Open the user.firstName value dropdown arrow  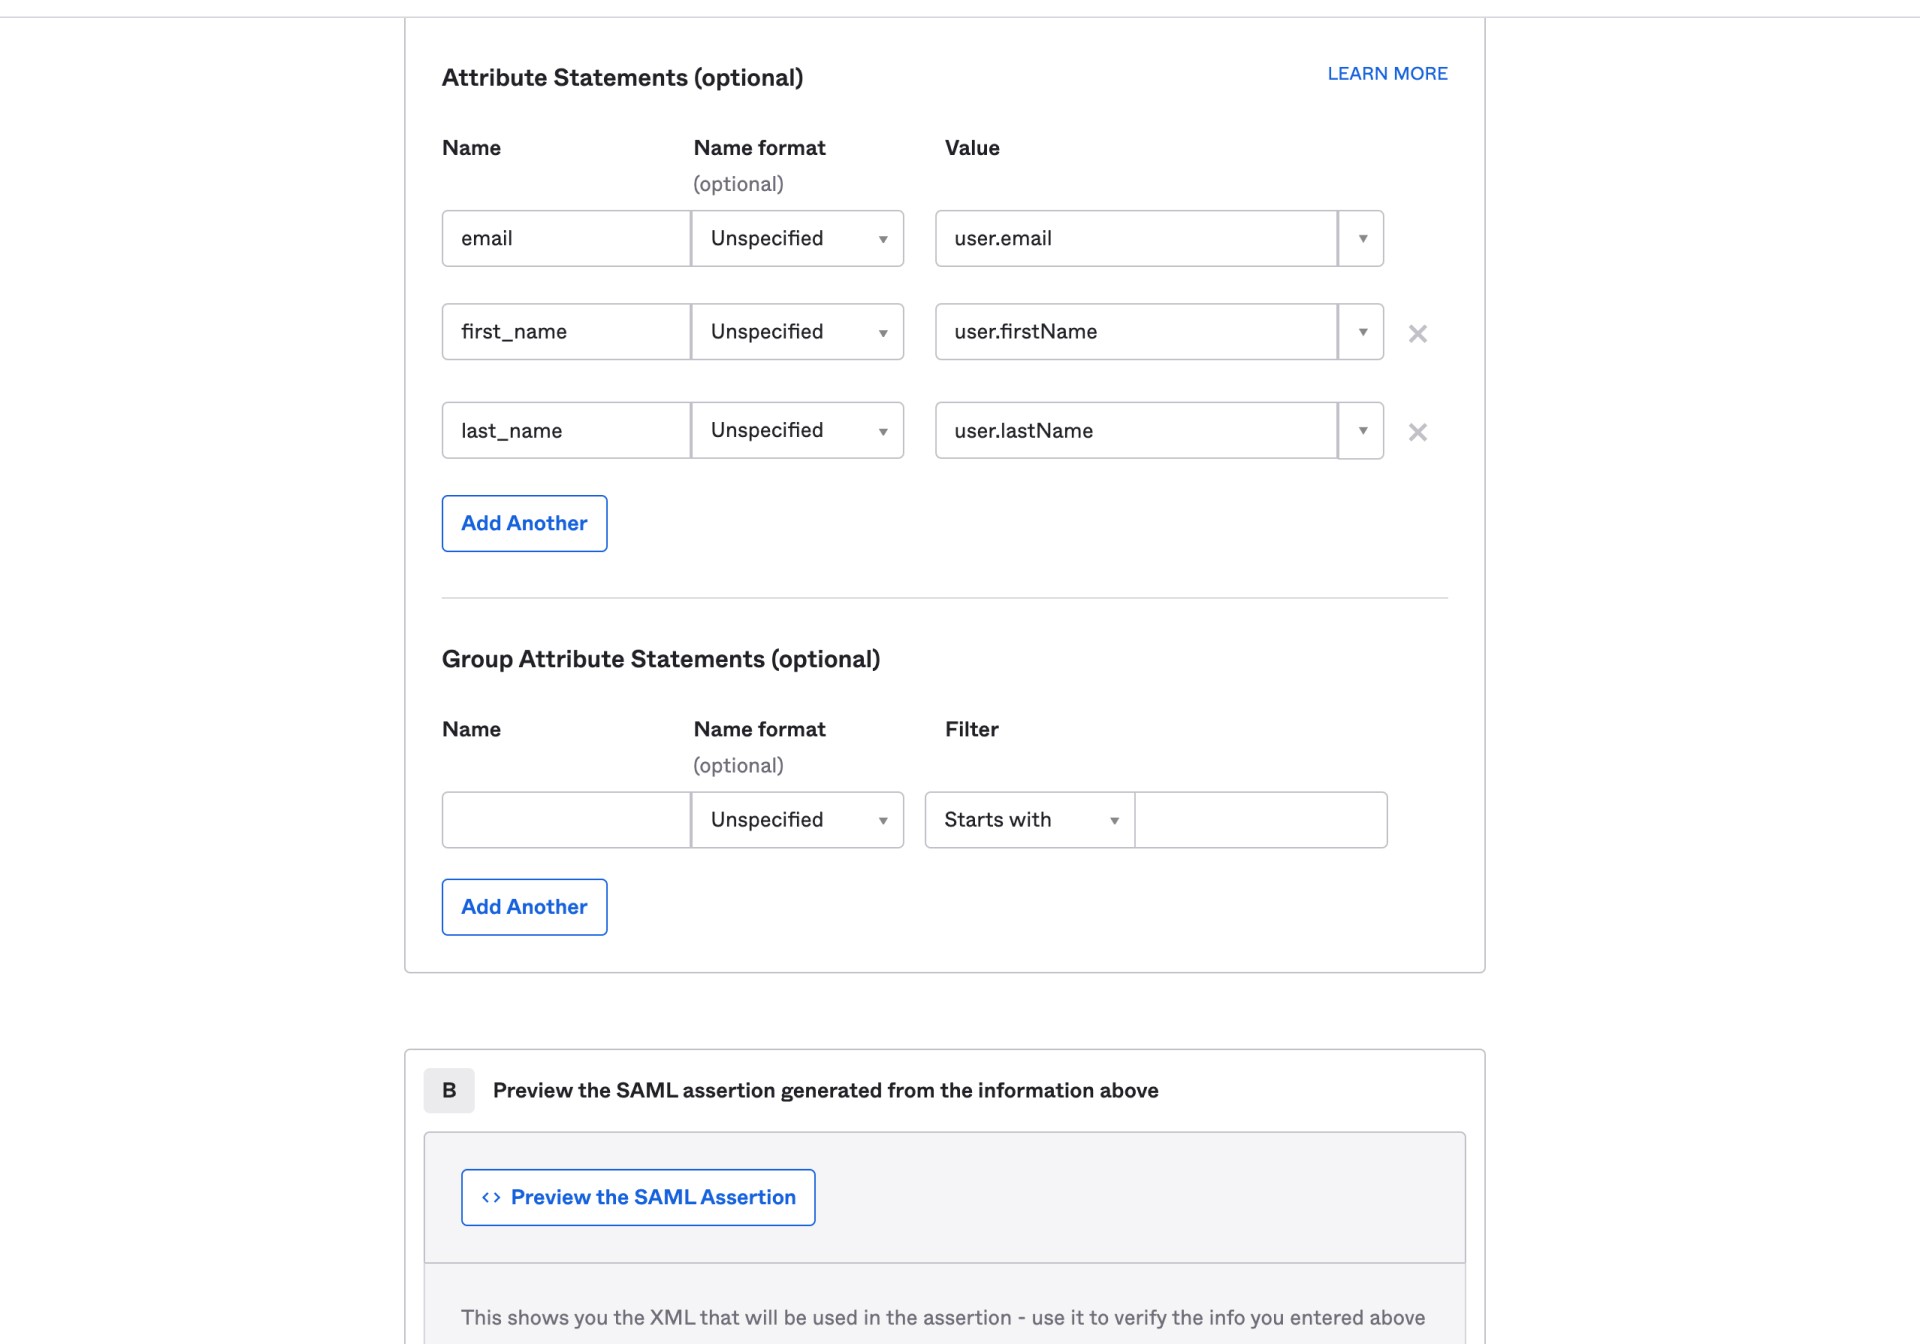point(1360,331)
